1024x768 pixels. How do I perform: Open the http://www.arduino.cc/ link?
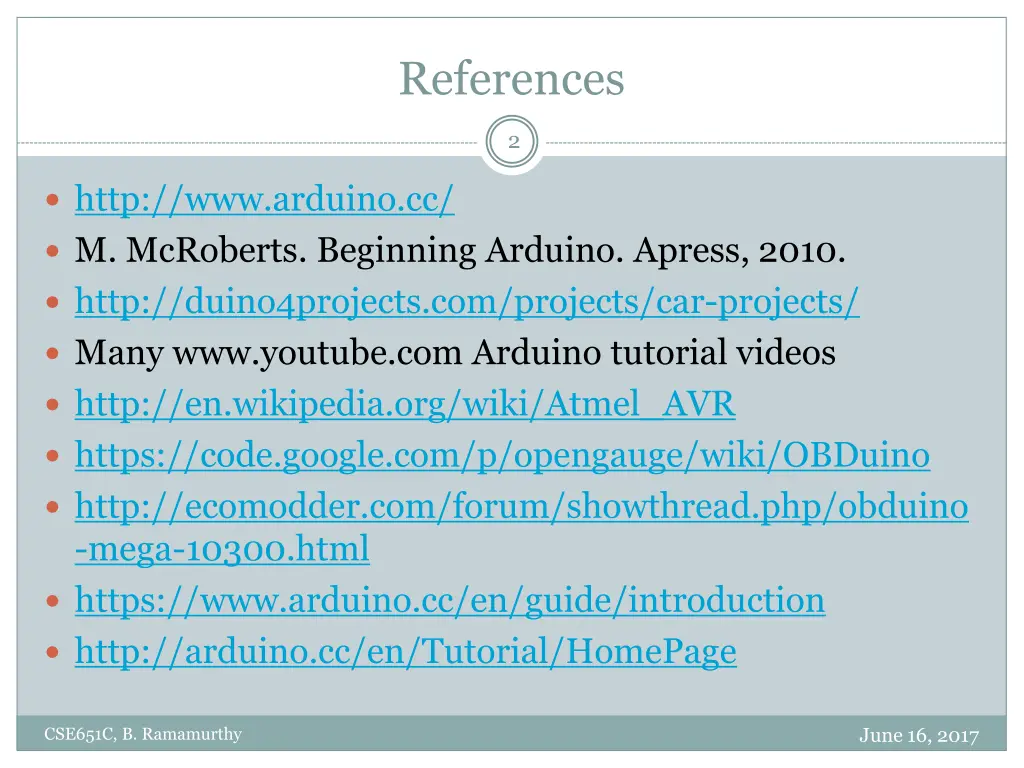pos(264,199)
